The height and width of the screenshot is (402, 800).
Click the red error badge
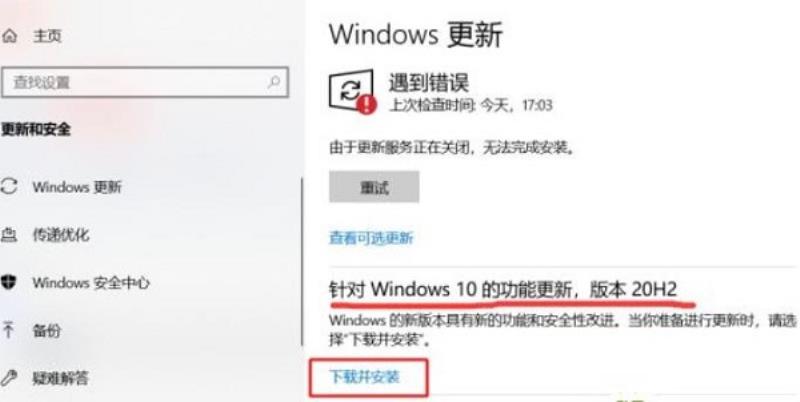click(x=366, y=105)
